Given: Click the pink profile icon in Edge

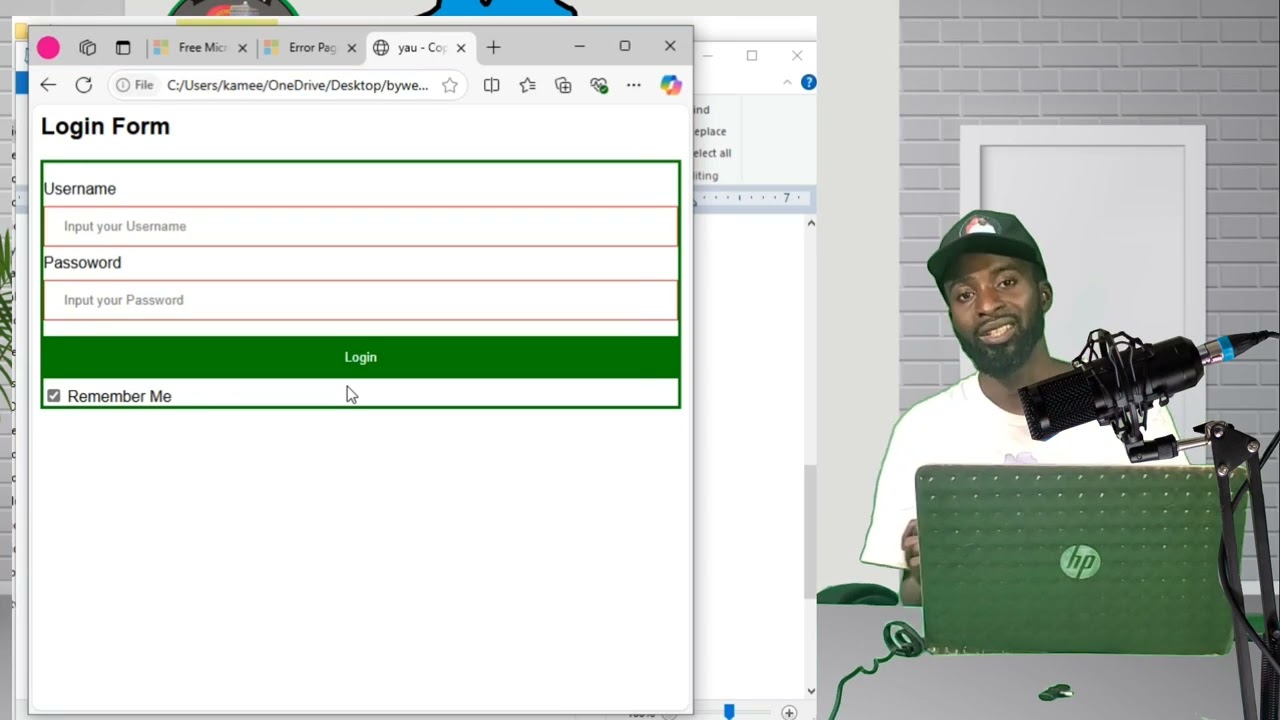Looking at the screenshot, I should [48, 47].
